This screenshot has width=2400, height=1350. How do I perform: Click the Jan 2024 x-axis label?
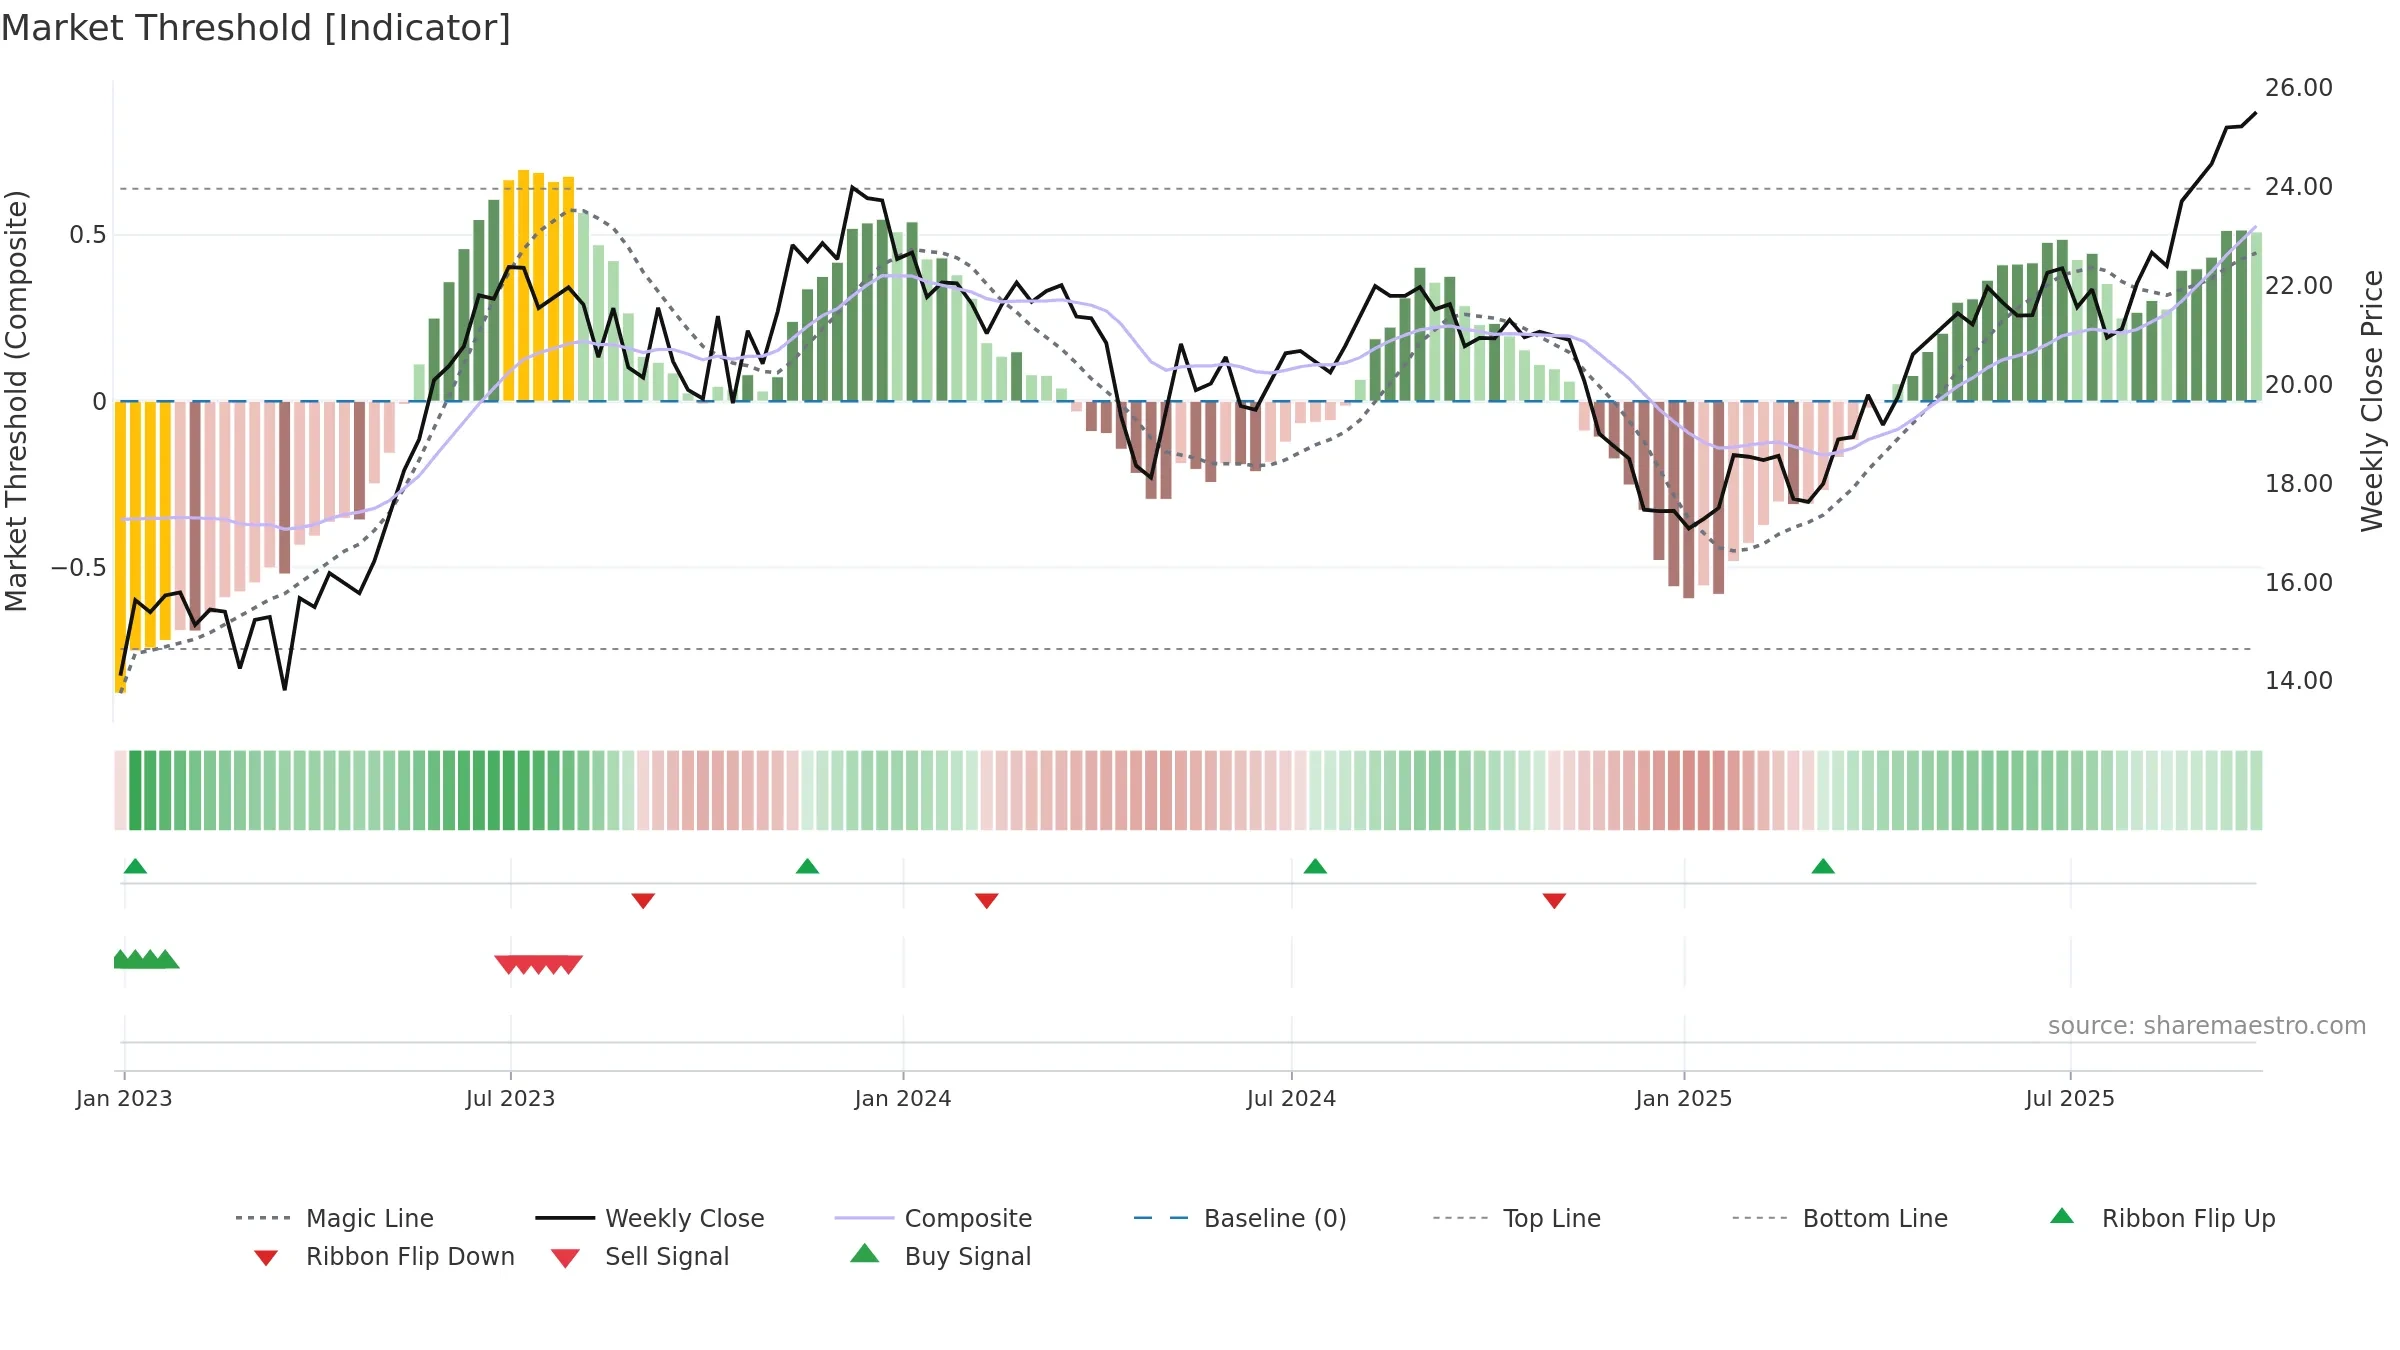(x=903, y=1099)
